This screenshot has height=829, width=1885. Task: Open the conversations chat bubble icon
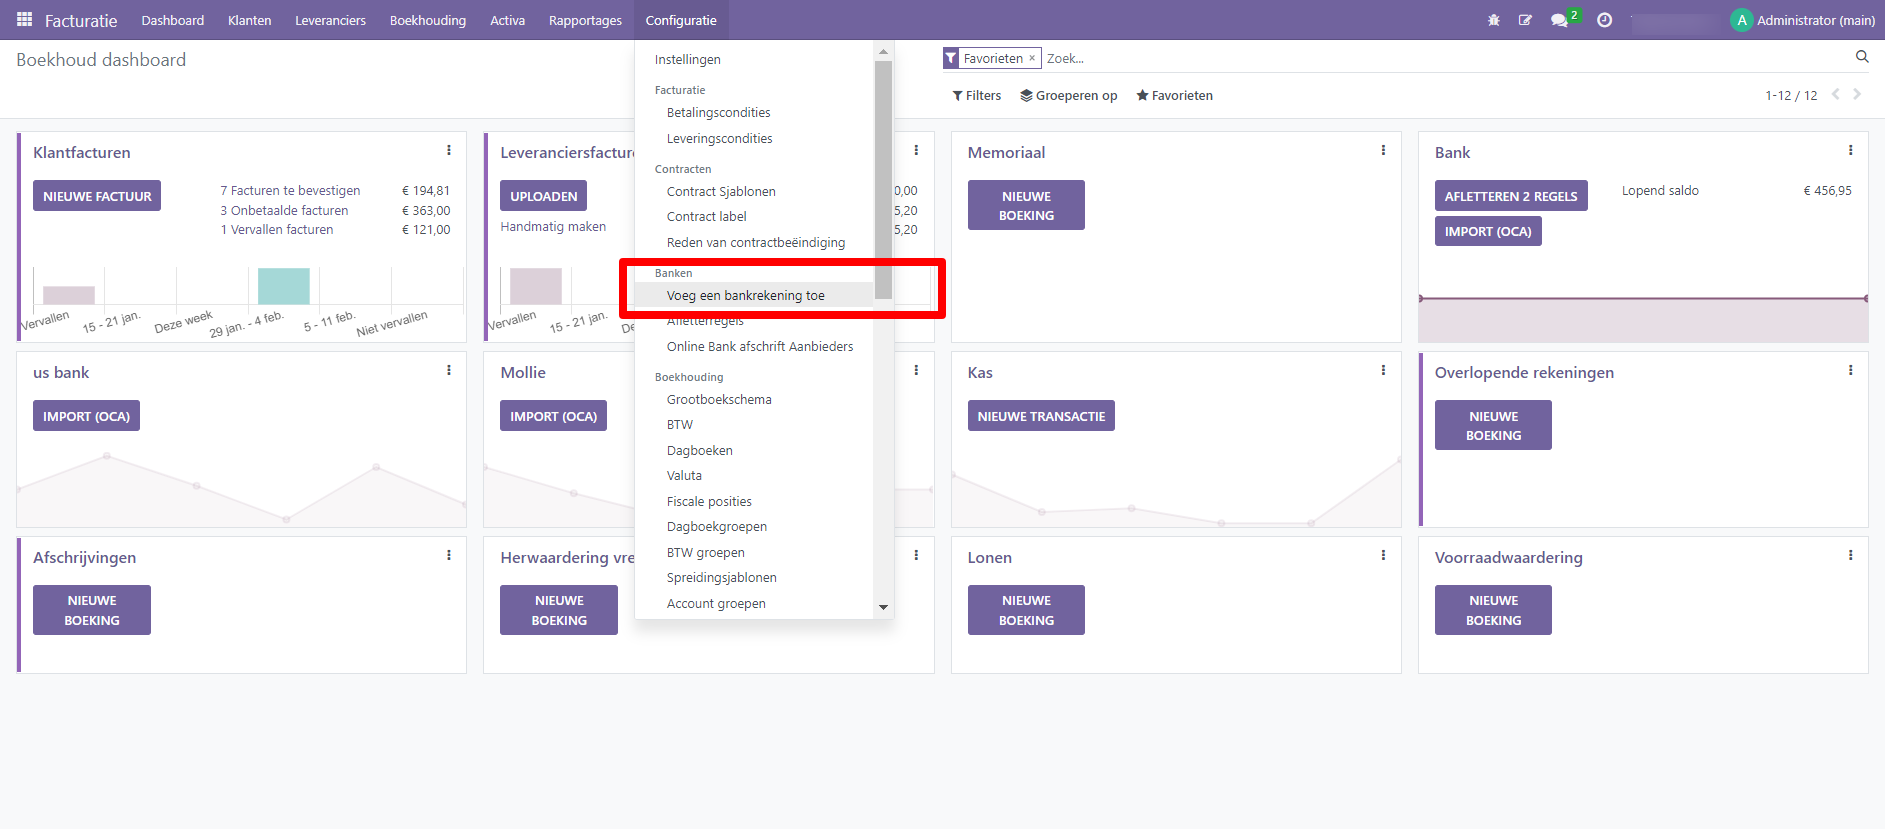tap(1559, 20)
